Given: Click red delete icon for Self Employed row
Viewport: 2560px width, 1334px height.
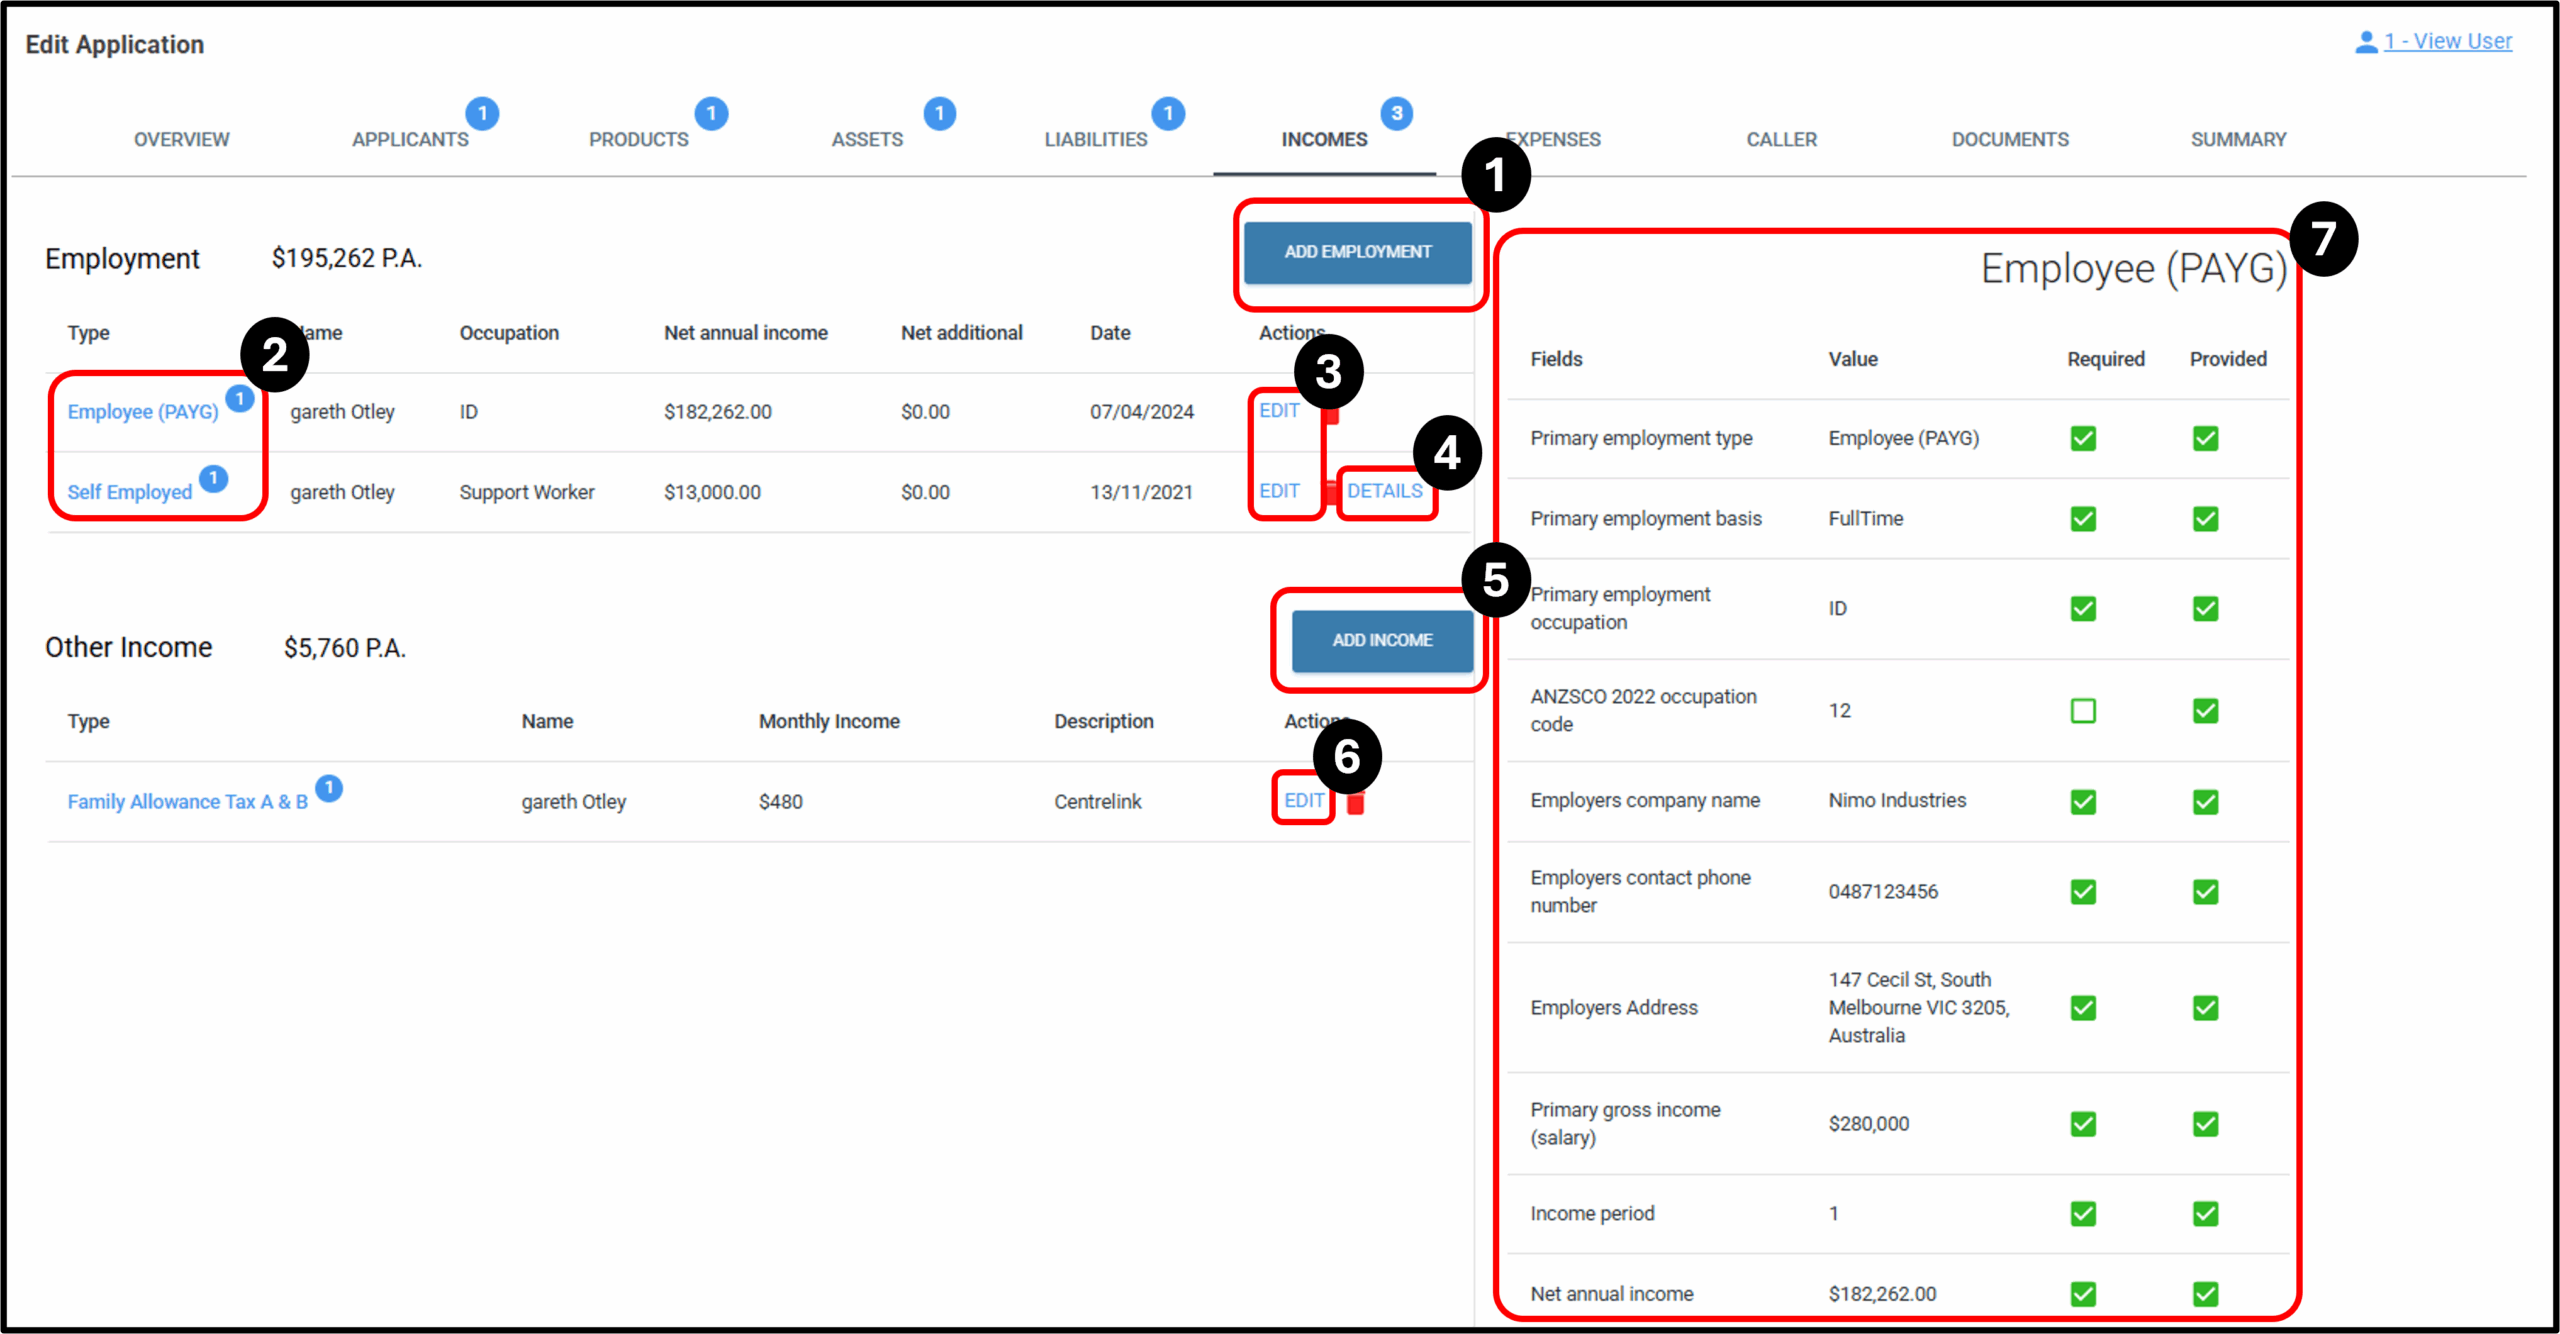Looking at the screenshot, I should (1331, 491).
